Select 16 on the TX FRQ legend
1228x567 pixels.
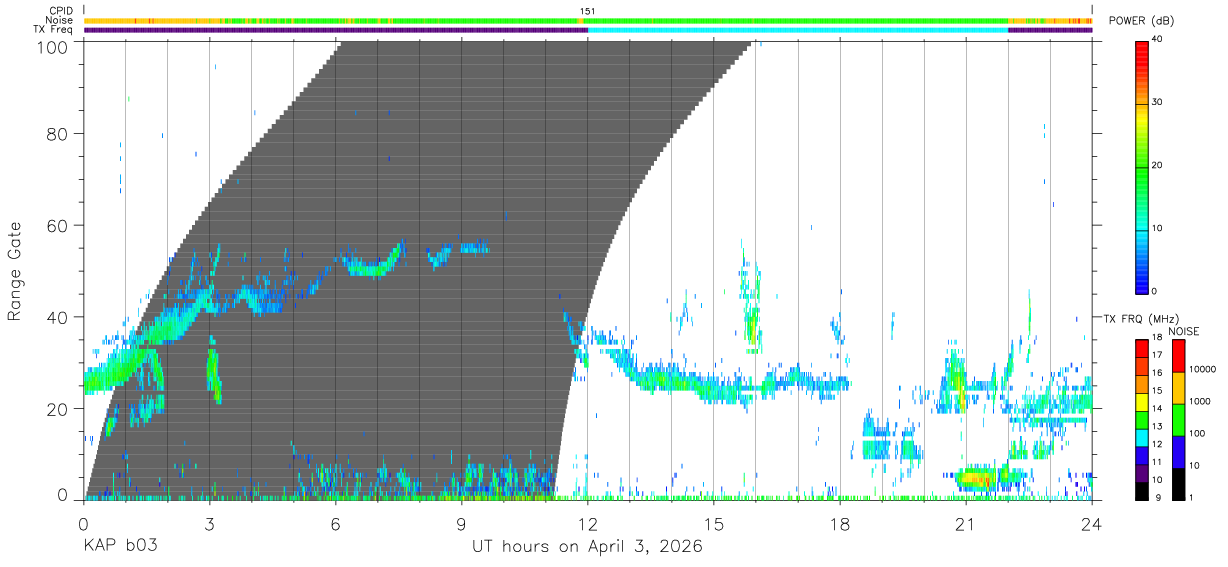1158,372
